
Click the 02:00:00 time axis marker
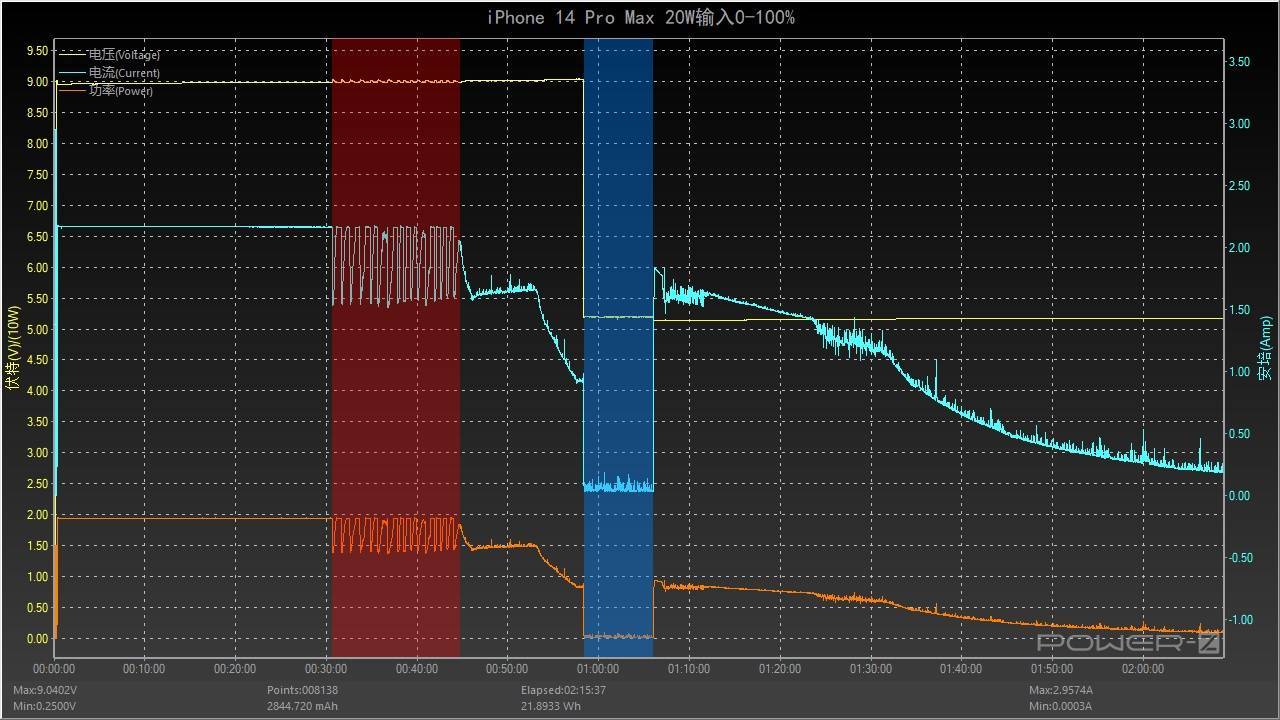tap(1142, 669)
